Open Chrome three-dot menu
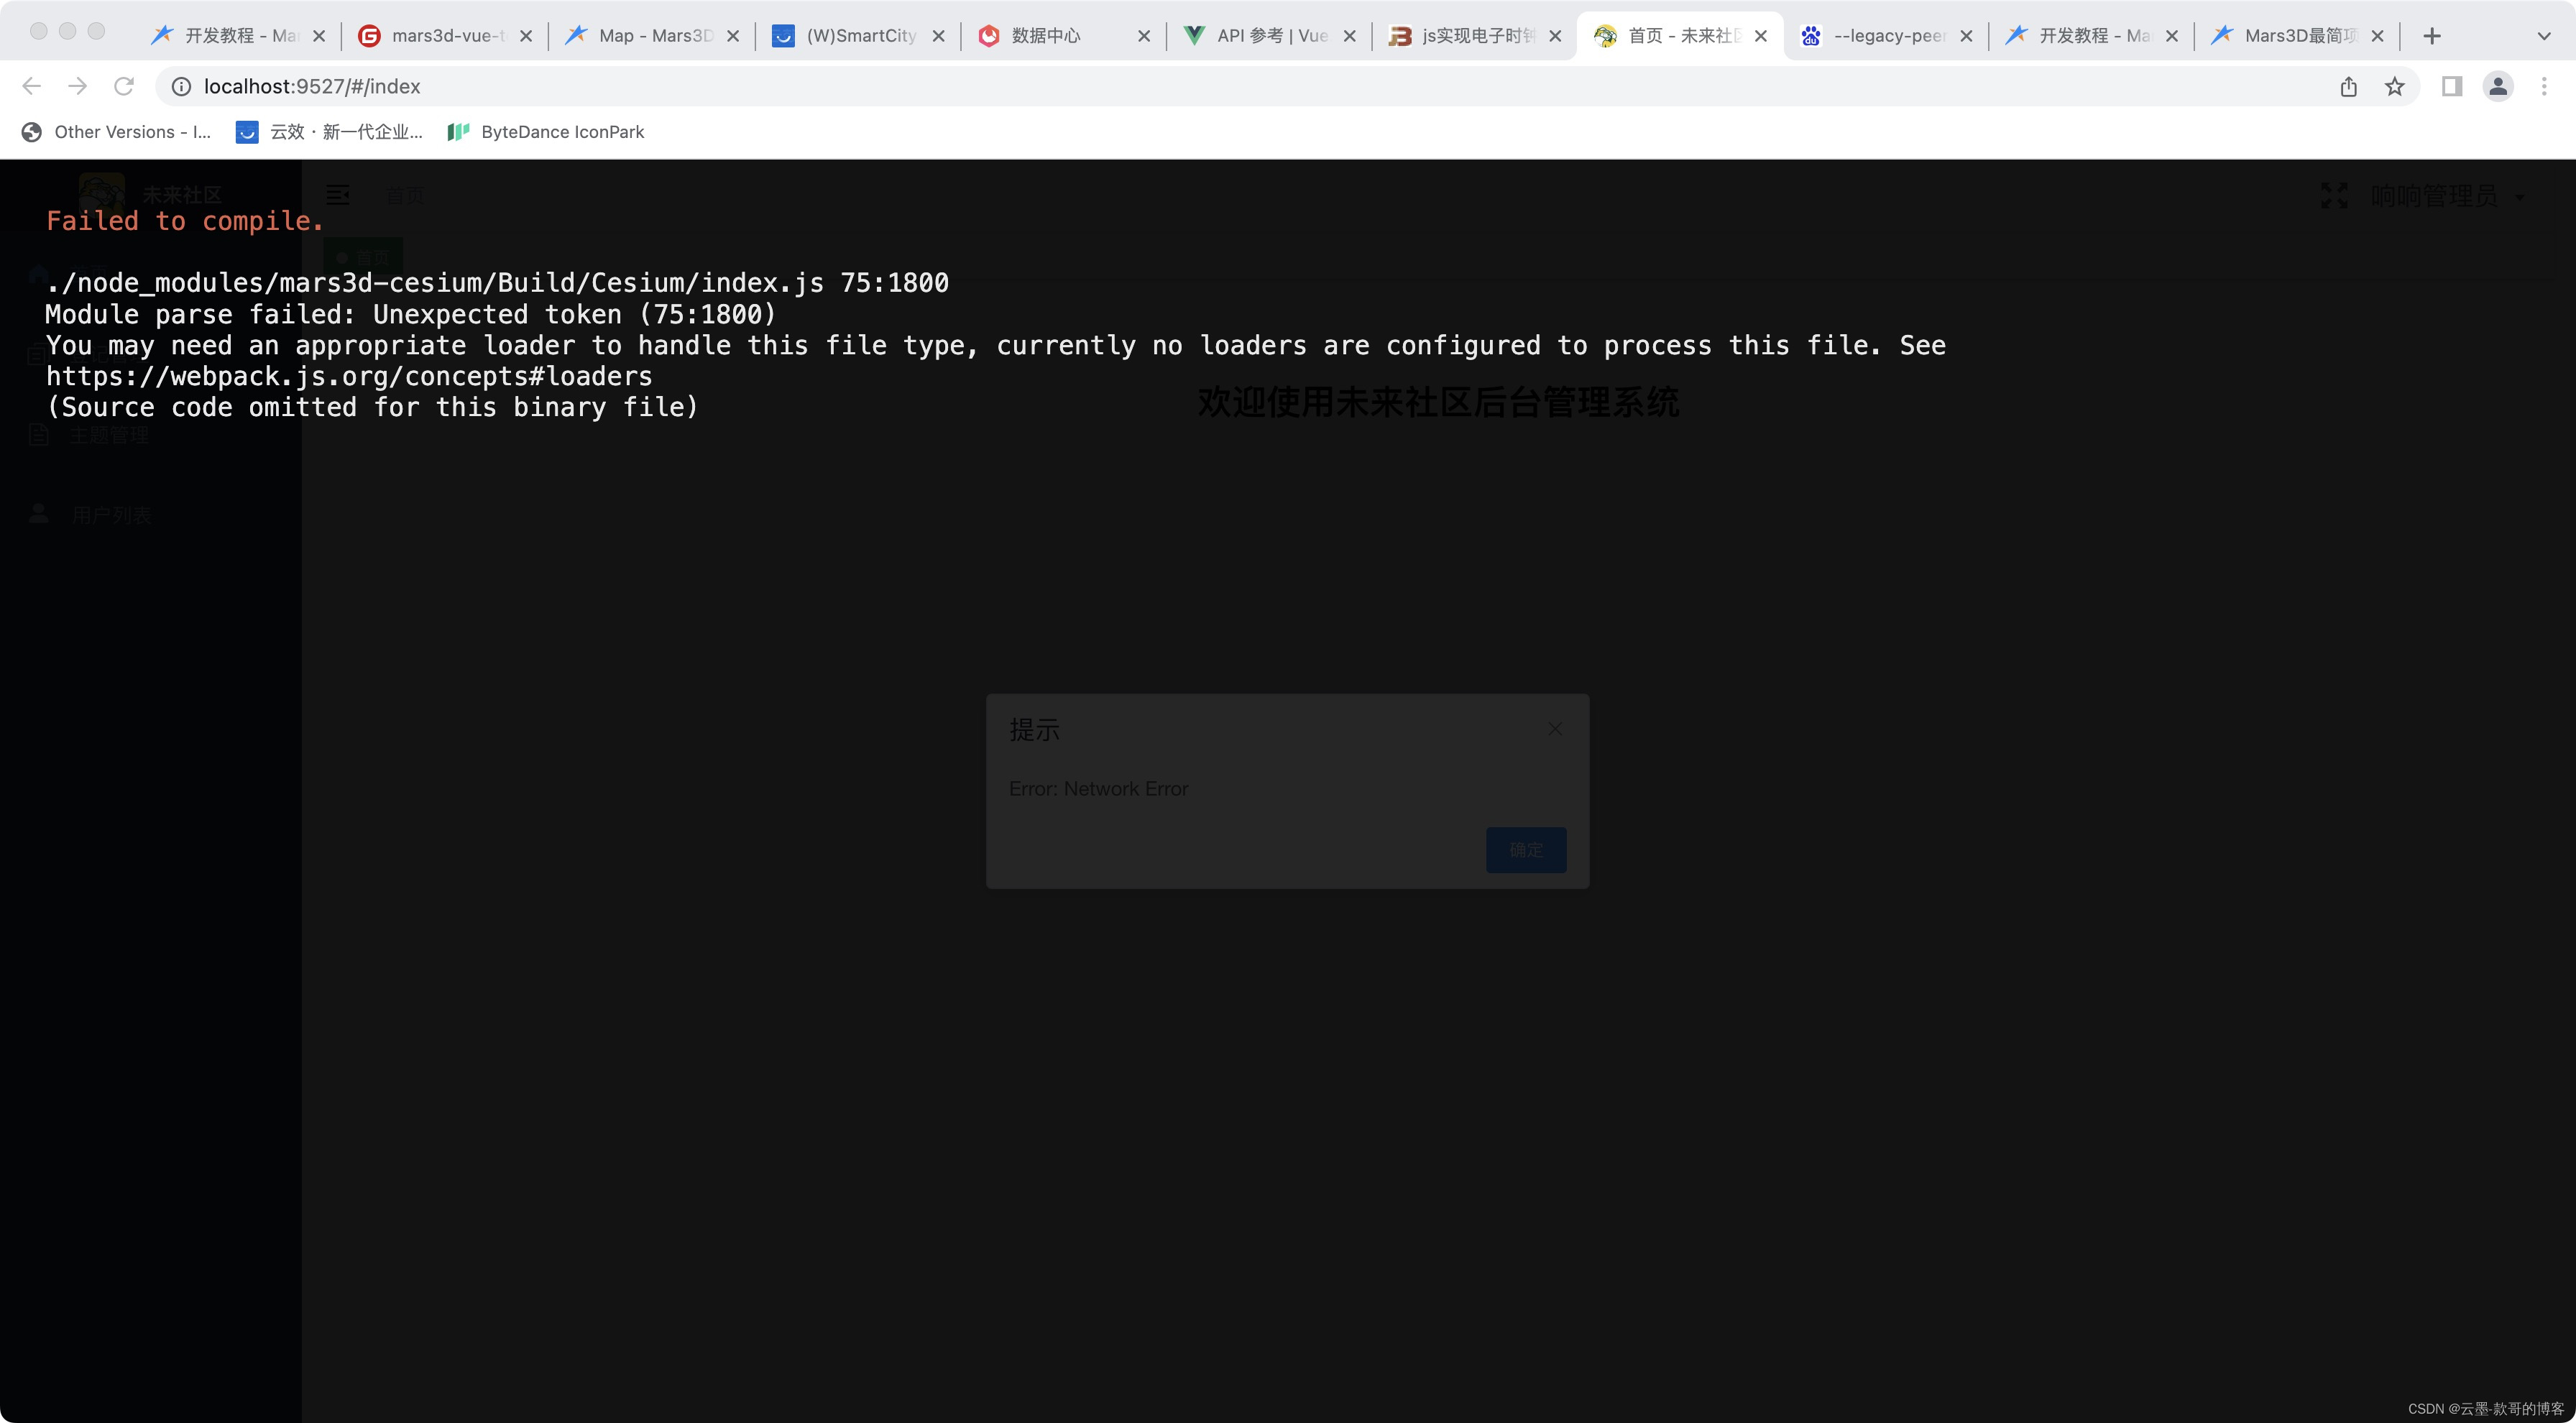 pyautogui.click(x=2544, y=87)
